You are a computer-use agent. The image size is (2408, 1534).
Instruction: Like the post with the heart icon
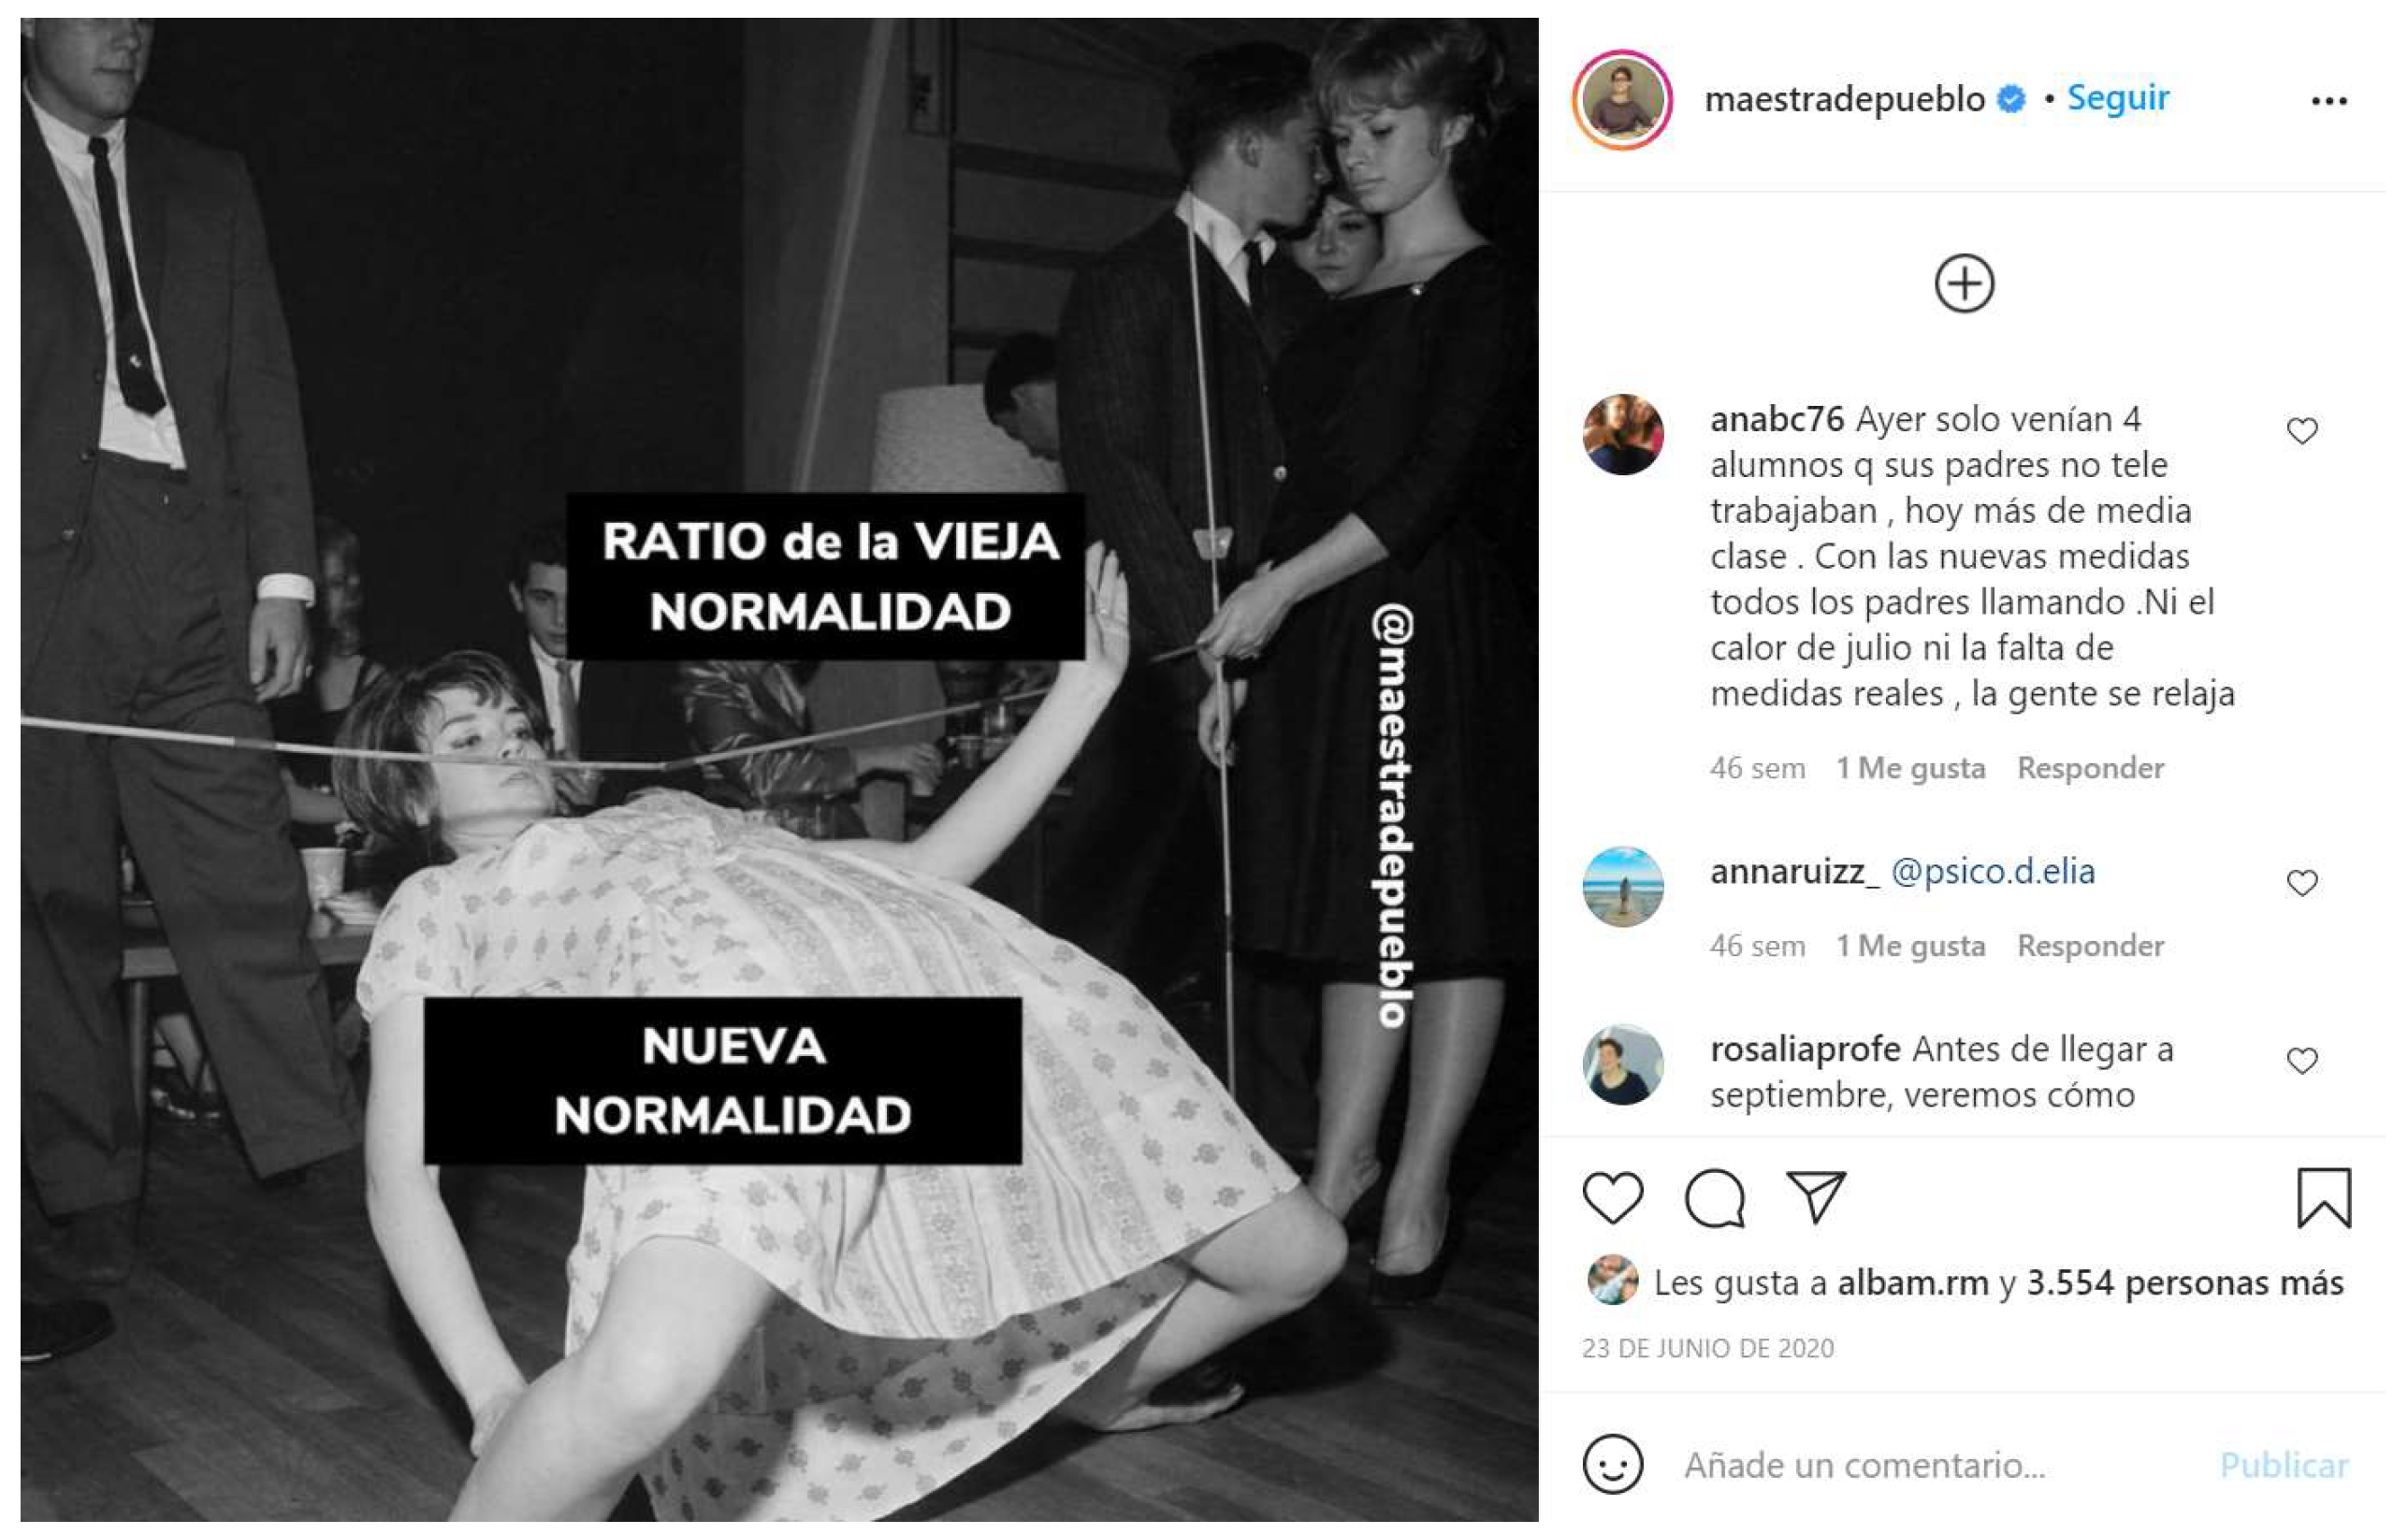[x=1612, y=1197]
